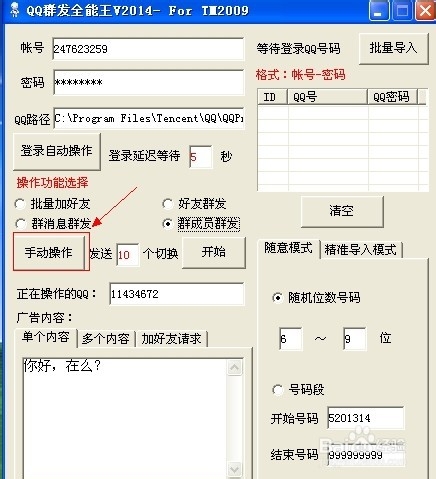Click the 帐号 input field

tap(148, 49)
